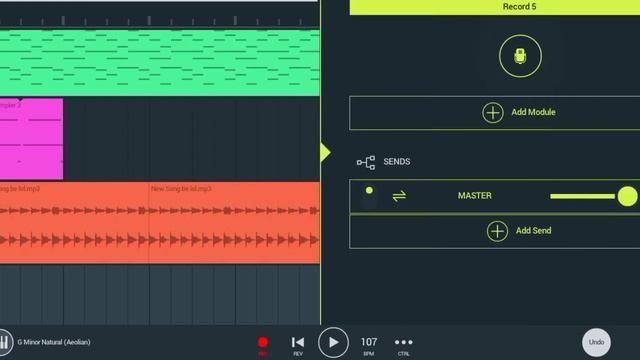Select the green pattern clip
The height and width of the screenshot is (360, 640).
pos(160,63)
